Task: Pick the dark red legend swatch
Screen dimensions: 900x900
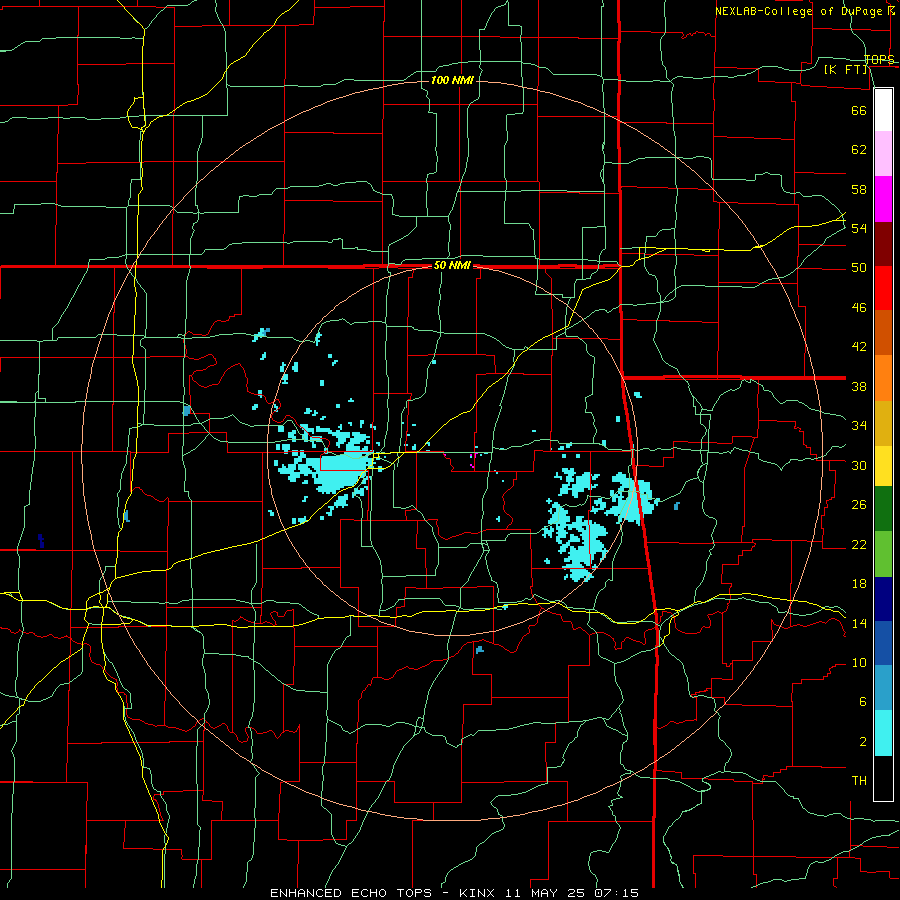Action: (883, 244)
